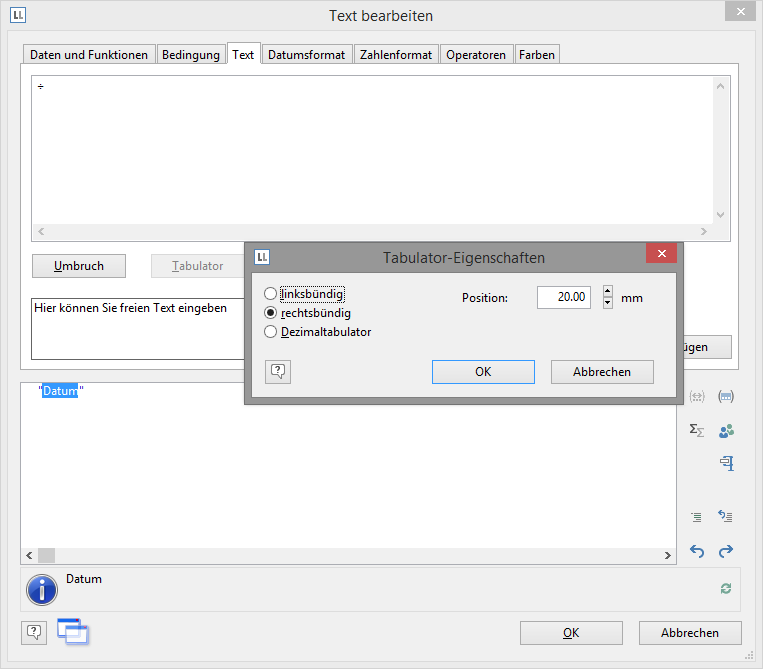Click the indent lines icon
This screenshot has height=669, width=763.
[x=697, y=517]
